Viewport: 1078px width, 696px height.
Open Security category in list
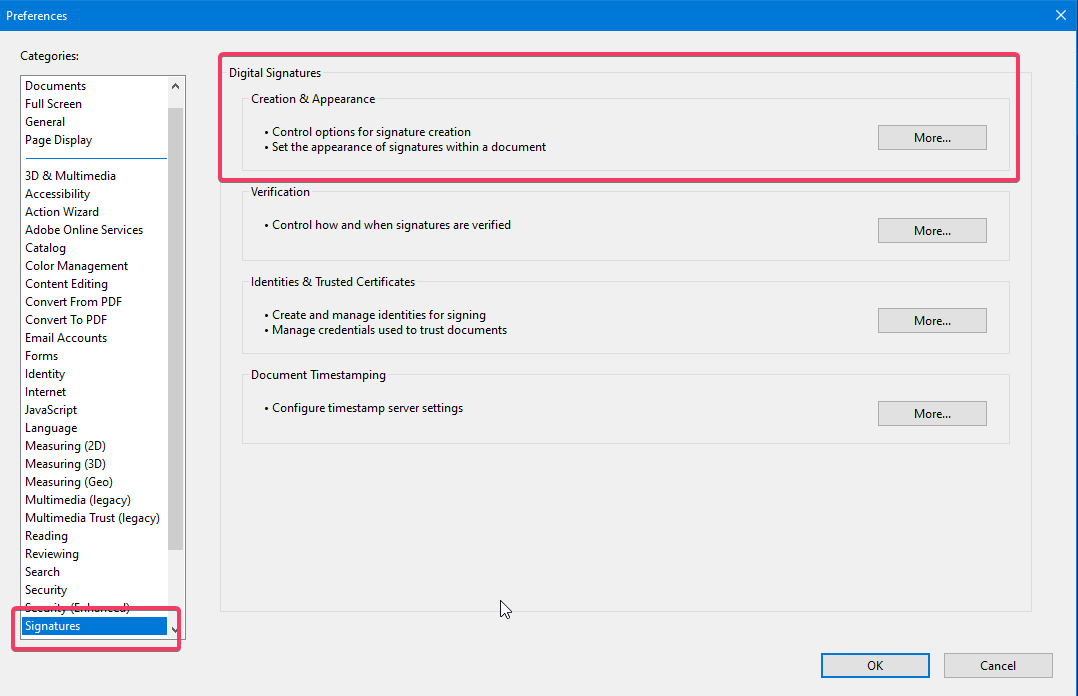pos(46,590)
